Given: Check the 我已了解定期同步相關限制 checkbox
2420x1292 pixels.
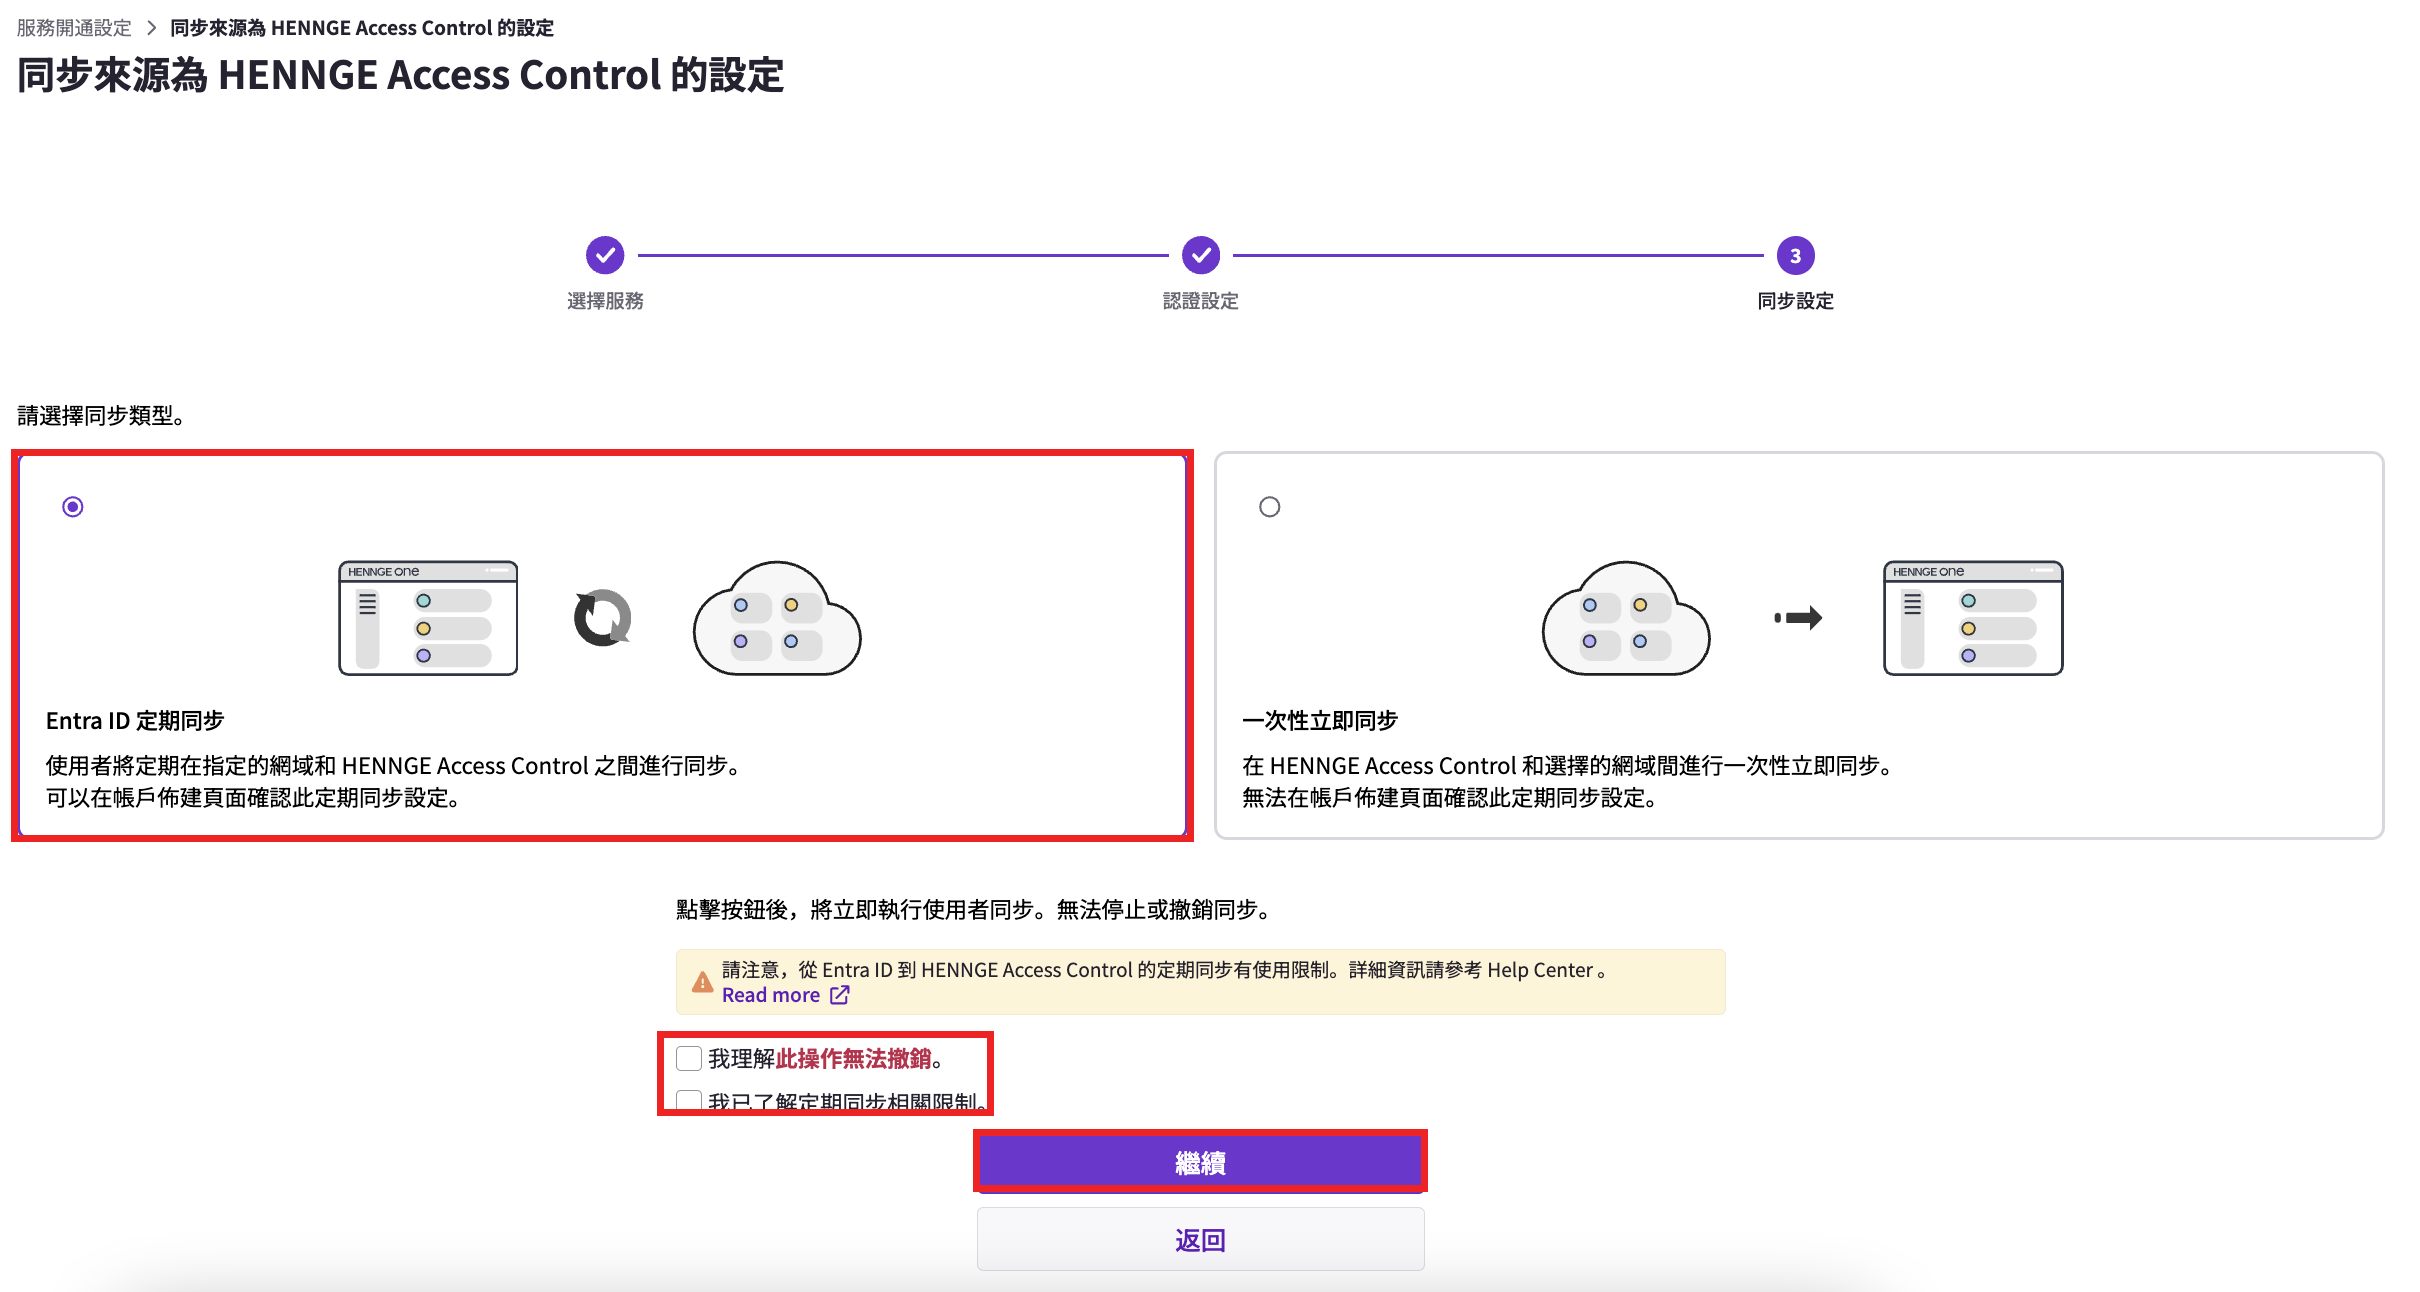Looking at the screenshot, I should pyautogui.click(x=689, y=1100).
